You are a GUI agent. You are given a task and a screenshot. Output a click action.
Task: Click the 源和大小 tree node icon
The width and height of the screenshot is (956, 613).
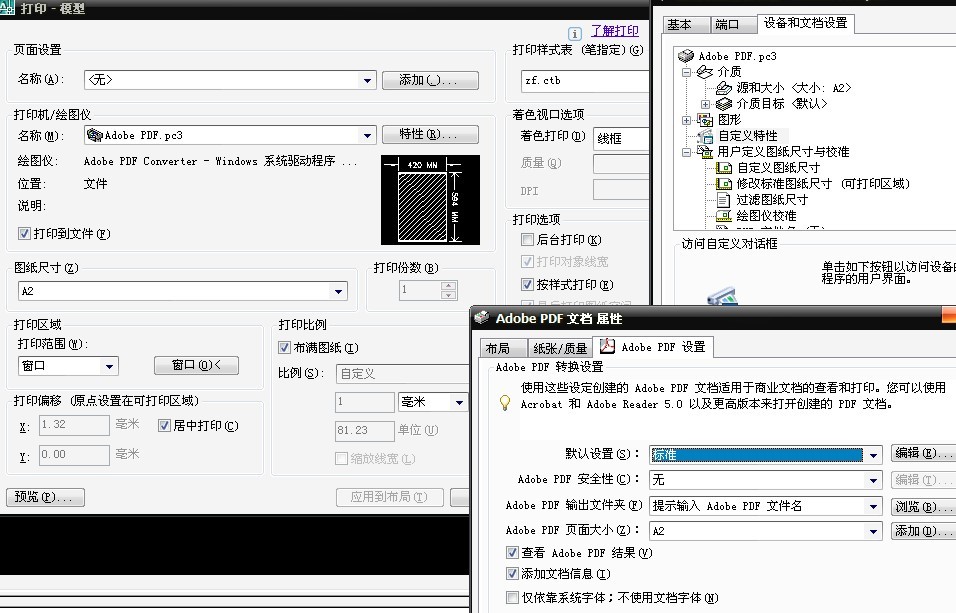click(x=724, y=88)
